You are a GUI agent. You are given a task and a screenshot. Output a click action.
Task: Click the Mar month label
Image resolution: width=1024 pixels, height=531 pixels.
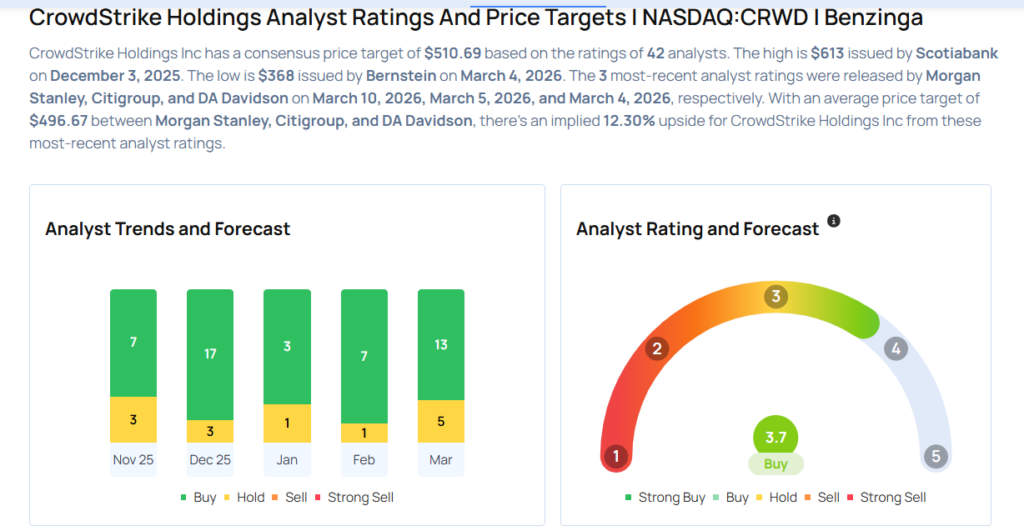(441, 460)
